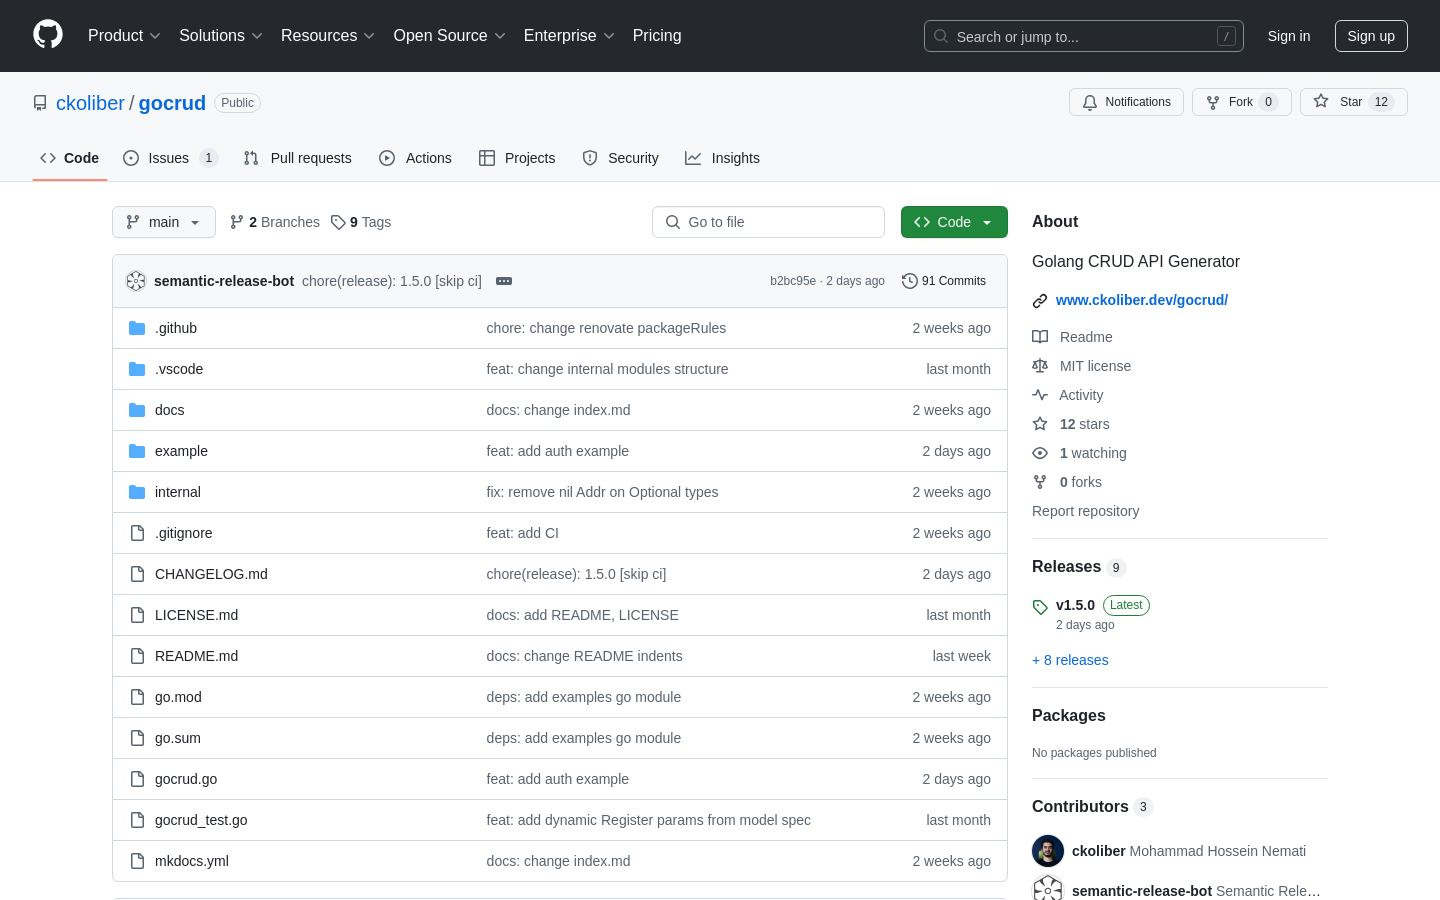This screenshot has height=900, width=1440.
Task: Click the link icon beside website URL
Action: 1040,300
